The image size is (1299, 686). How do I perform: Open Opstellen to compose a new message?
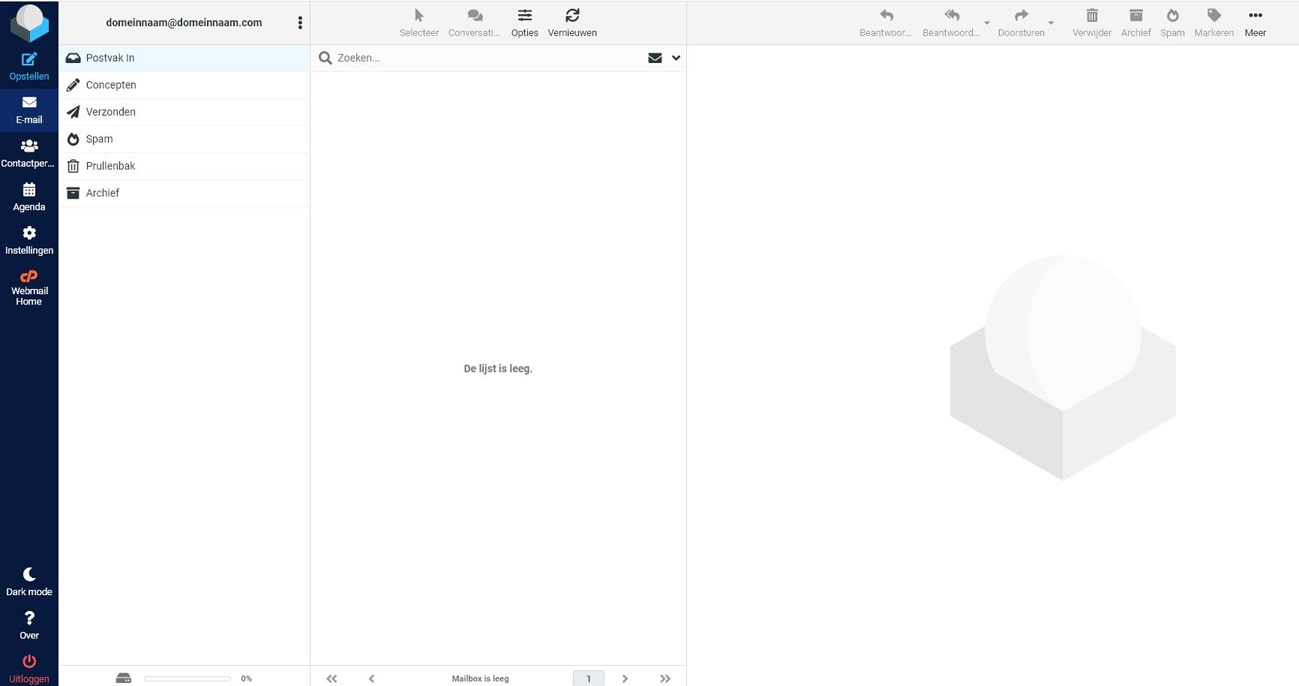click(x=29, y=66)
